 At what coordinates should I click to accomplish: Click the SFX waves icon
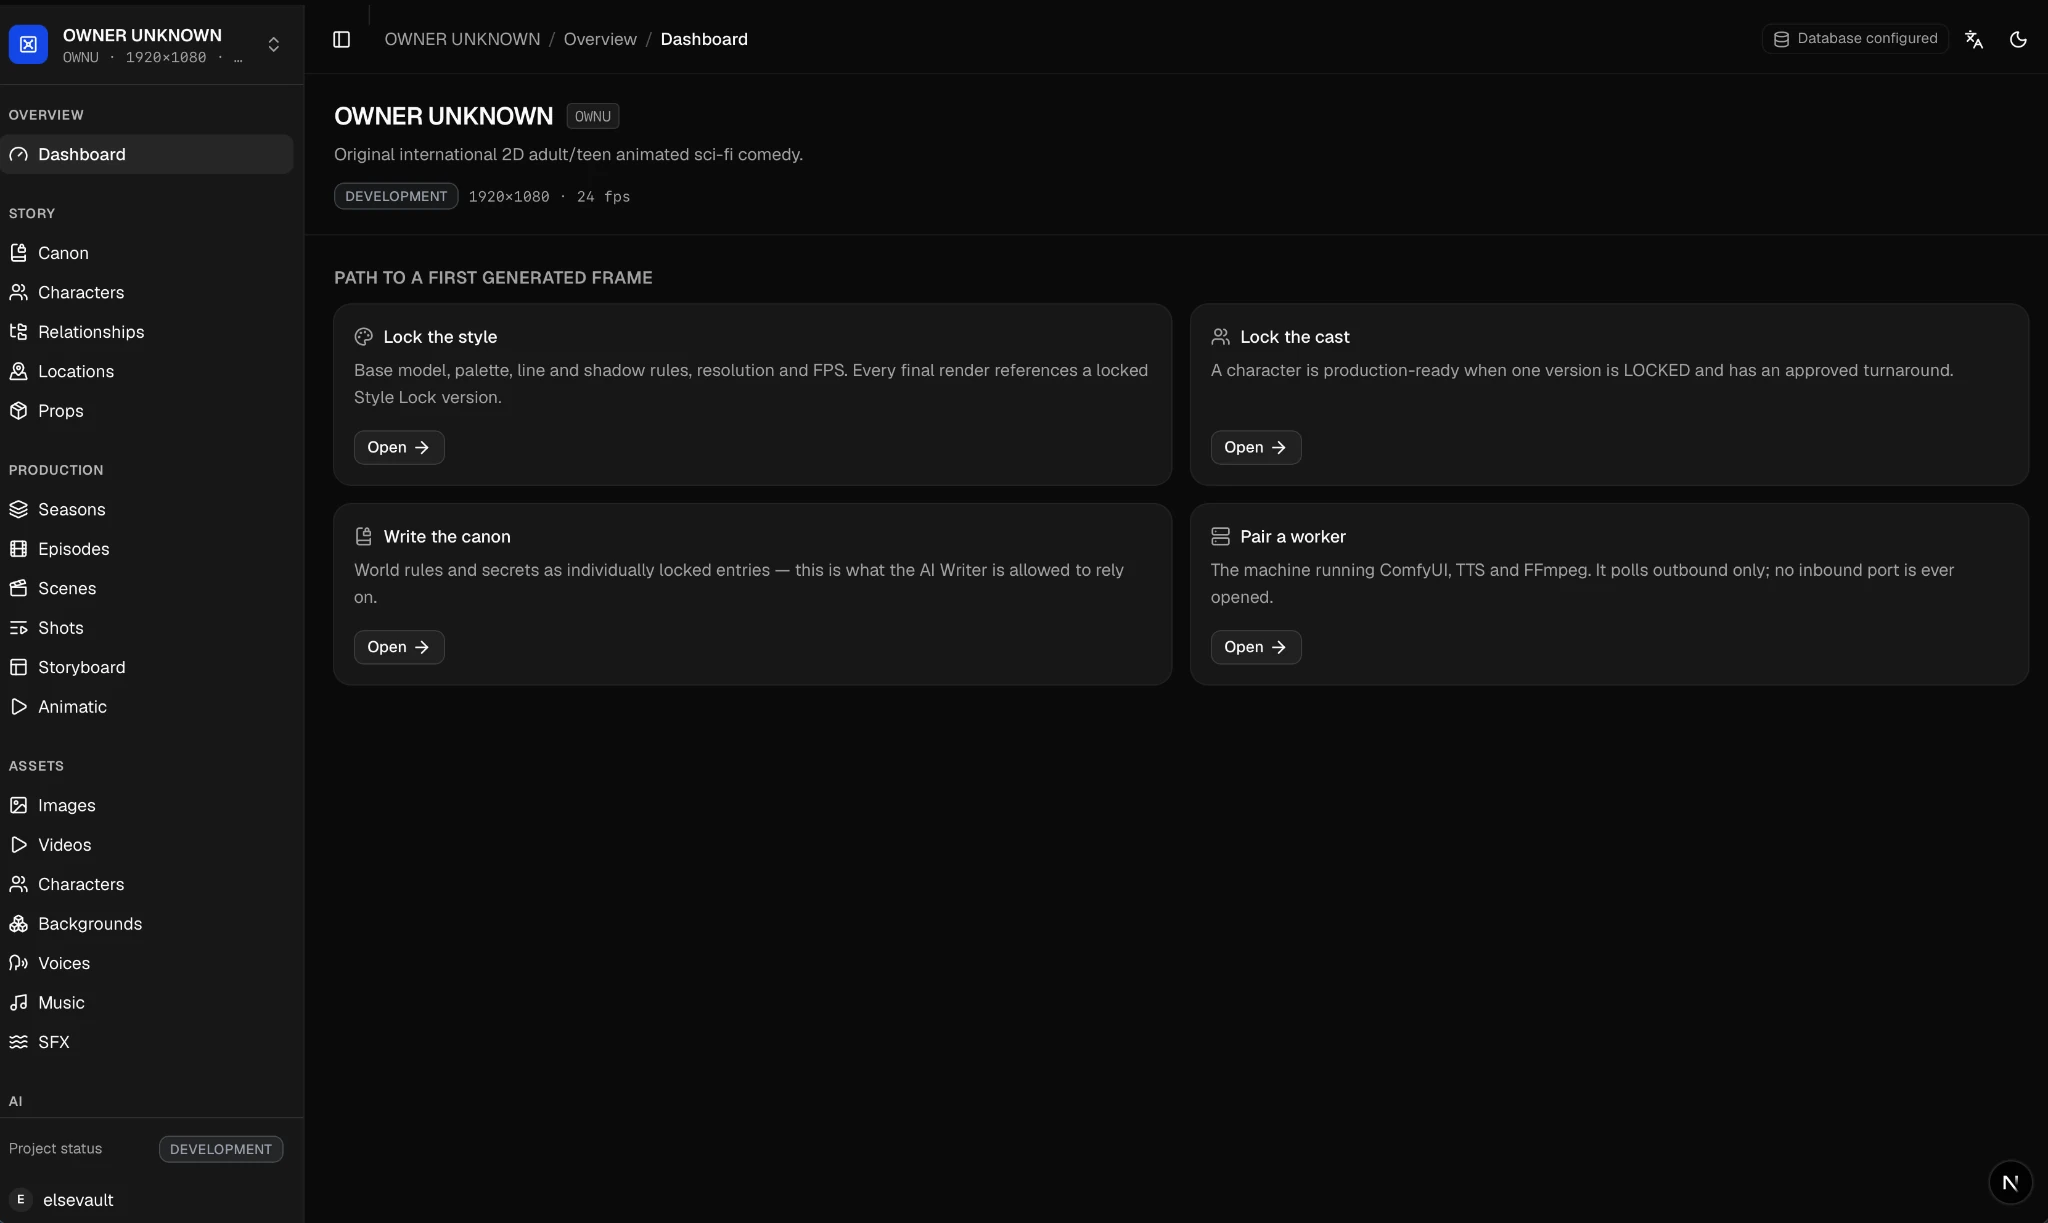click(18, 1042)
